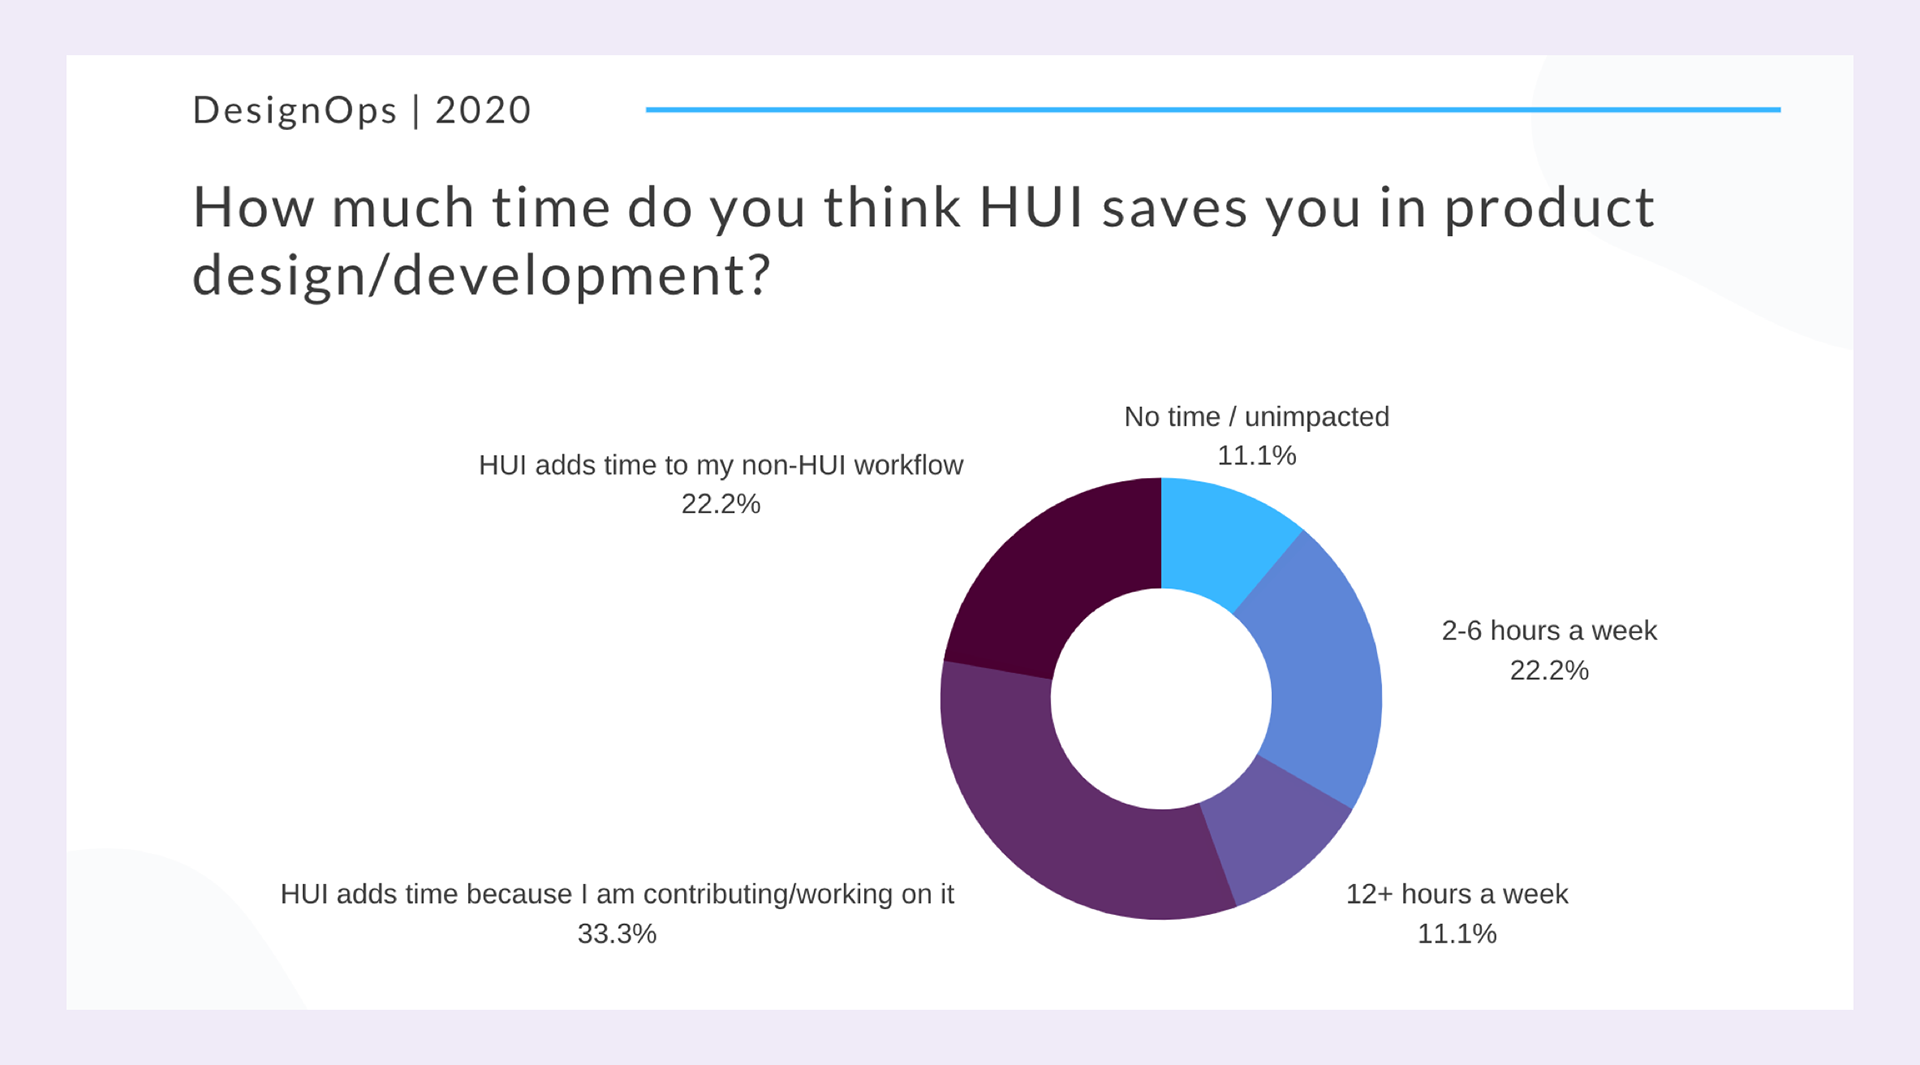Click the 12+ hours a week donut slice
Image resolution: width=1920 pixels, height=1065 pixels.
pyautogui.click(x=1279, y=835)
